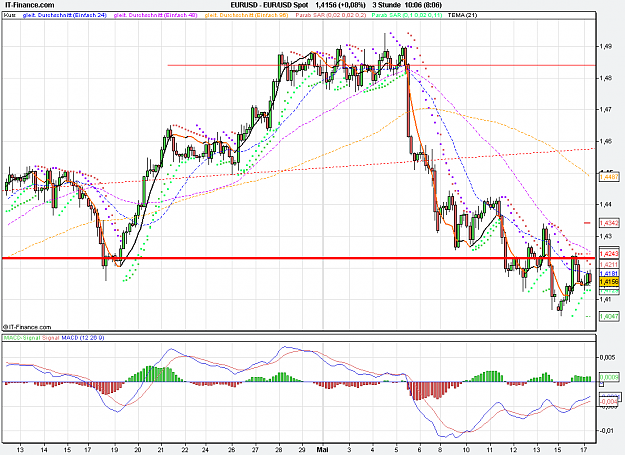Click the EURUSD - EUR/USD Spot chart title
Viewport: 625px width, 455px height.
coord(269,5)
